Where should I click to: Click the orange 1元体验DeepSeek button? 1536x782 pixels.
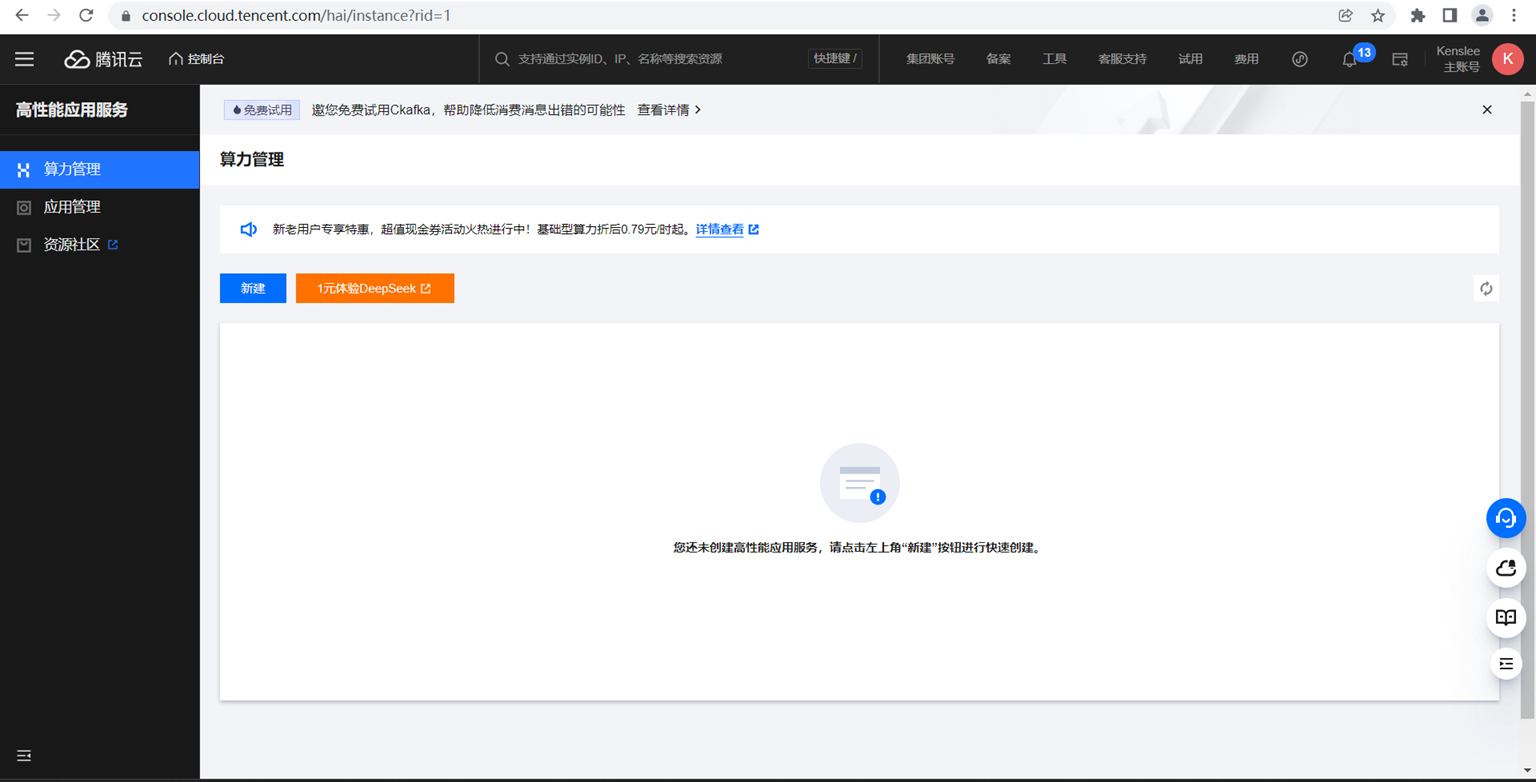[x=374, y=288]
